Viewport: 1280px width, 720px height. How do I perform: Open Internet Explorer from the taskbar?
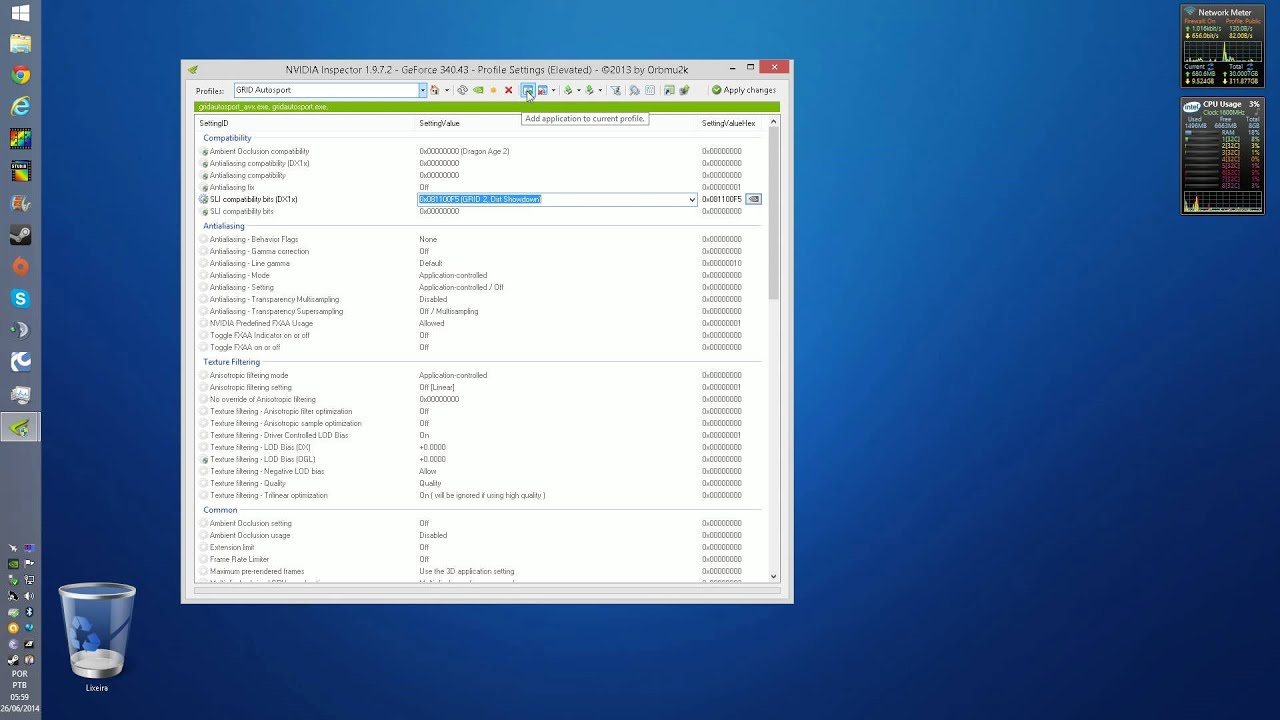click(20, 106)
